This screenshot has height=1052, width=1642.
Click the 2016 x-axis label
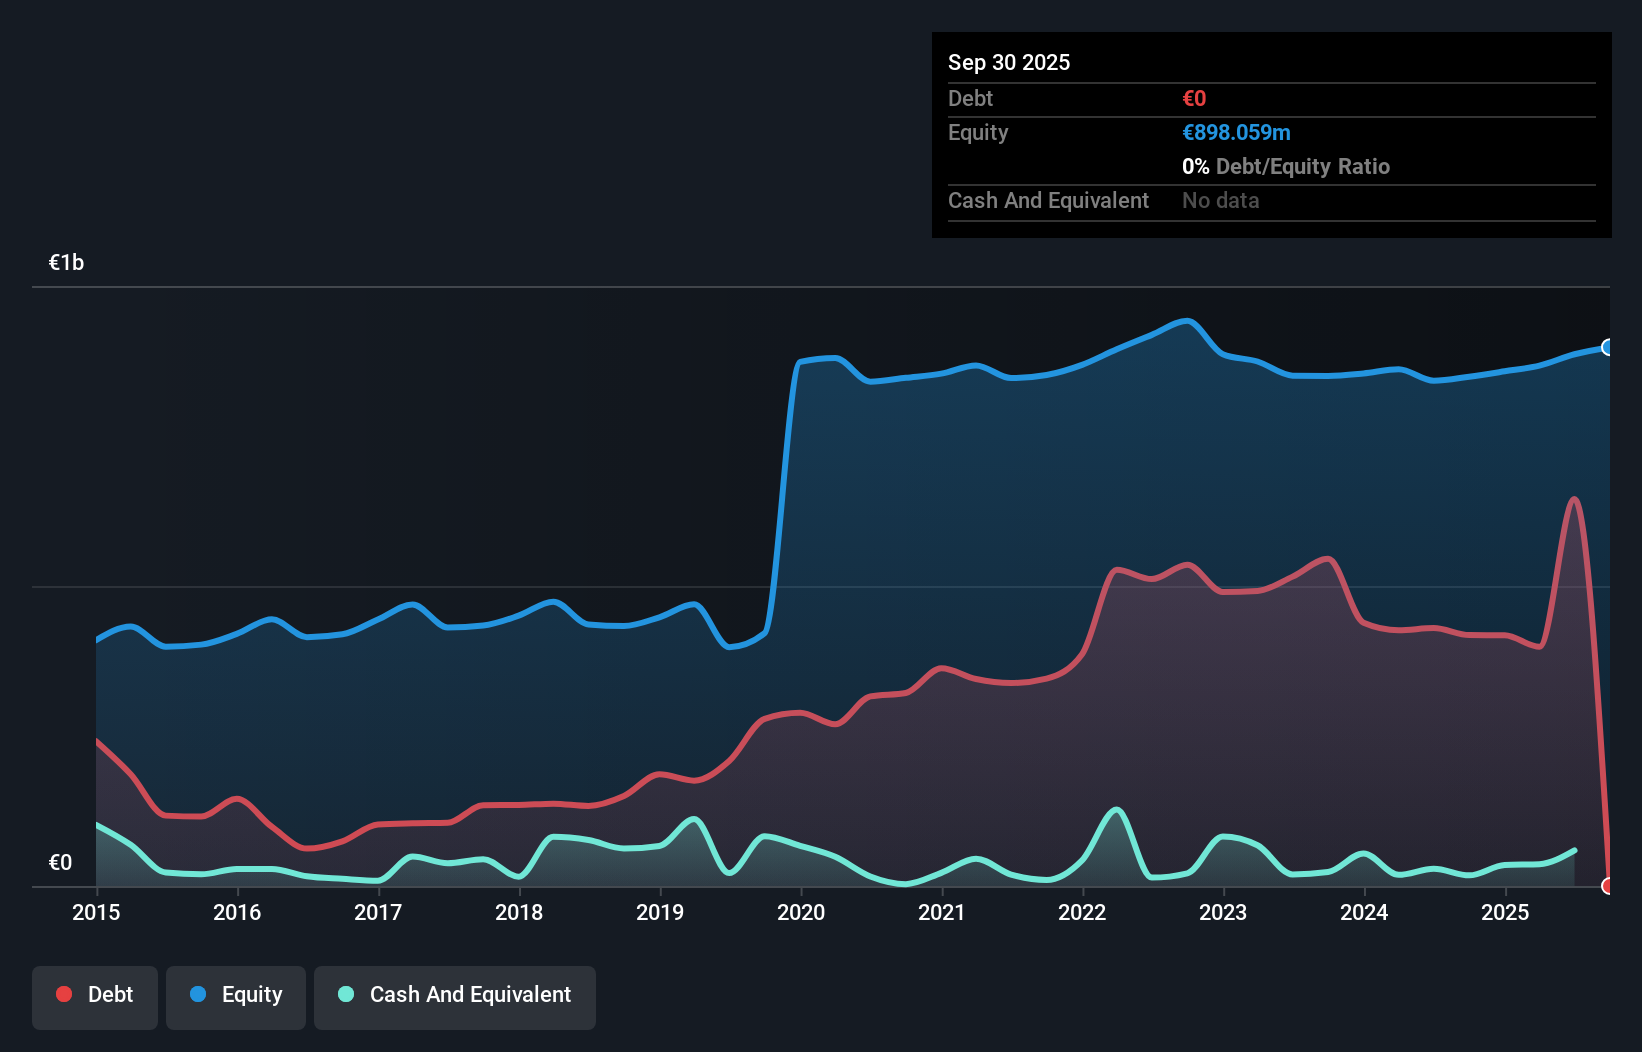click(237, 912)
